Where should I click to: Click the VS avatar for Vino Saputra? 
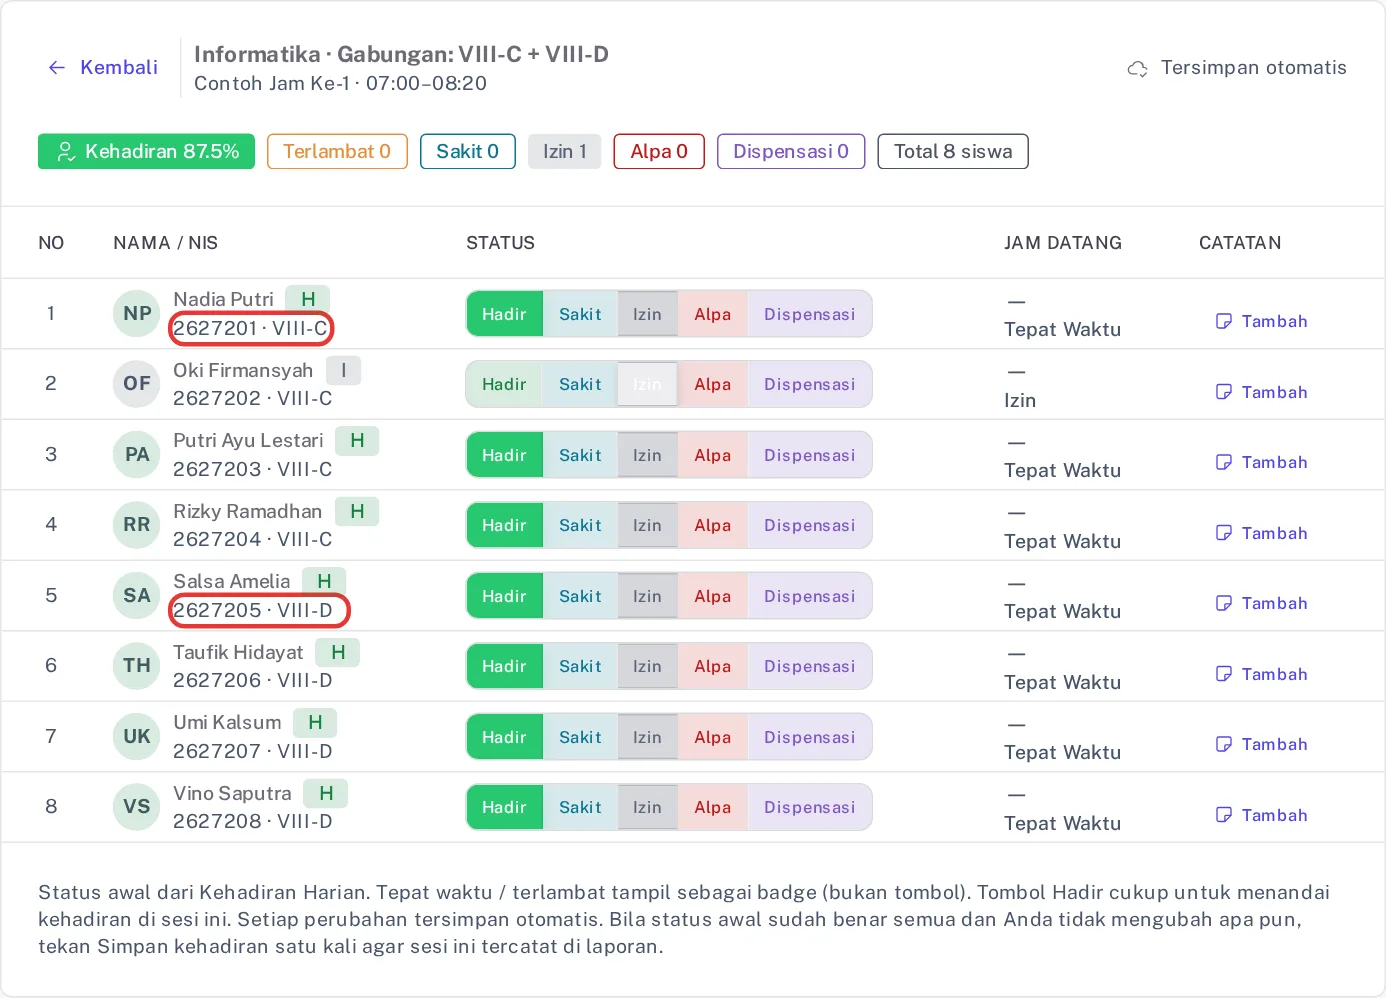(137, 807)
